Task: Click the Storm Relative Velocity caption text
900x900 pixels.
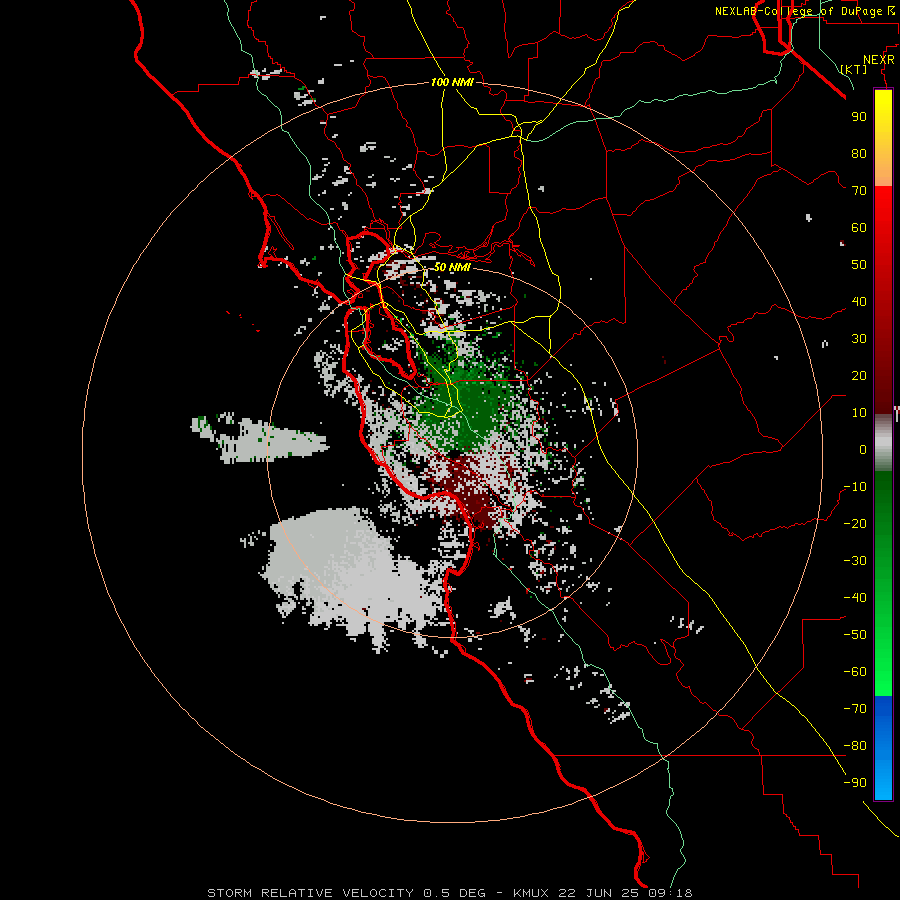Action: (x=450, y=893)
